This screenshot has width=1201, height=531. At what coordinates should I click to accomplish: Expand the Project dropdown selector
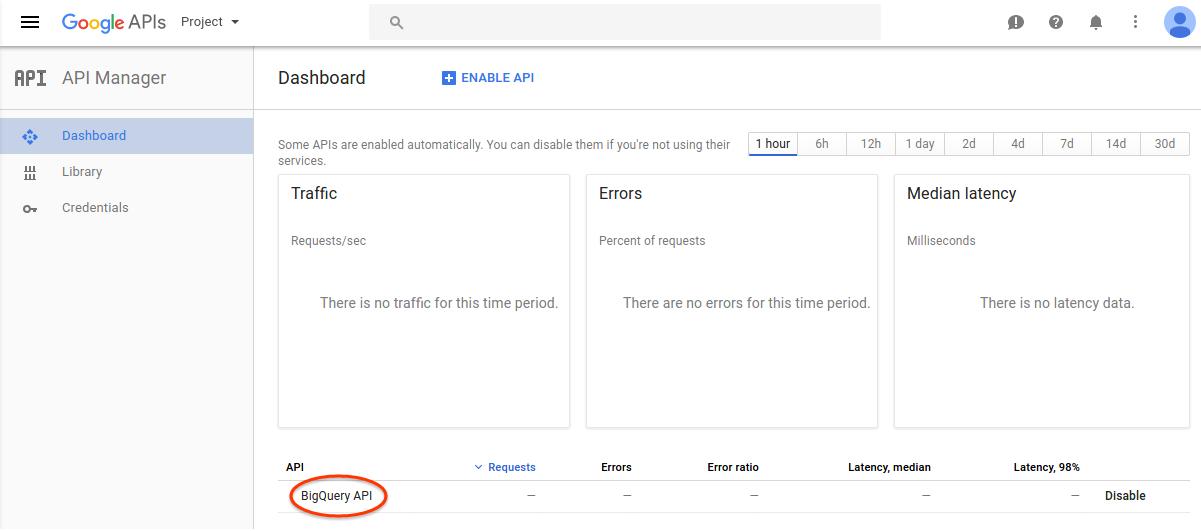click(210, 22)
